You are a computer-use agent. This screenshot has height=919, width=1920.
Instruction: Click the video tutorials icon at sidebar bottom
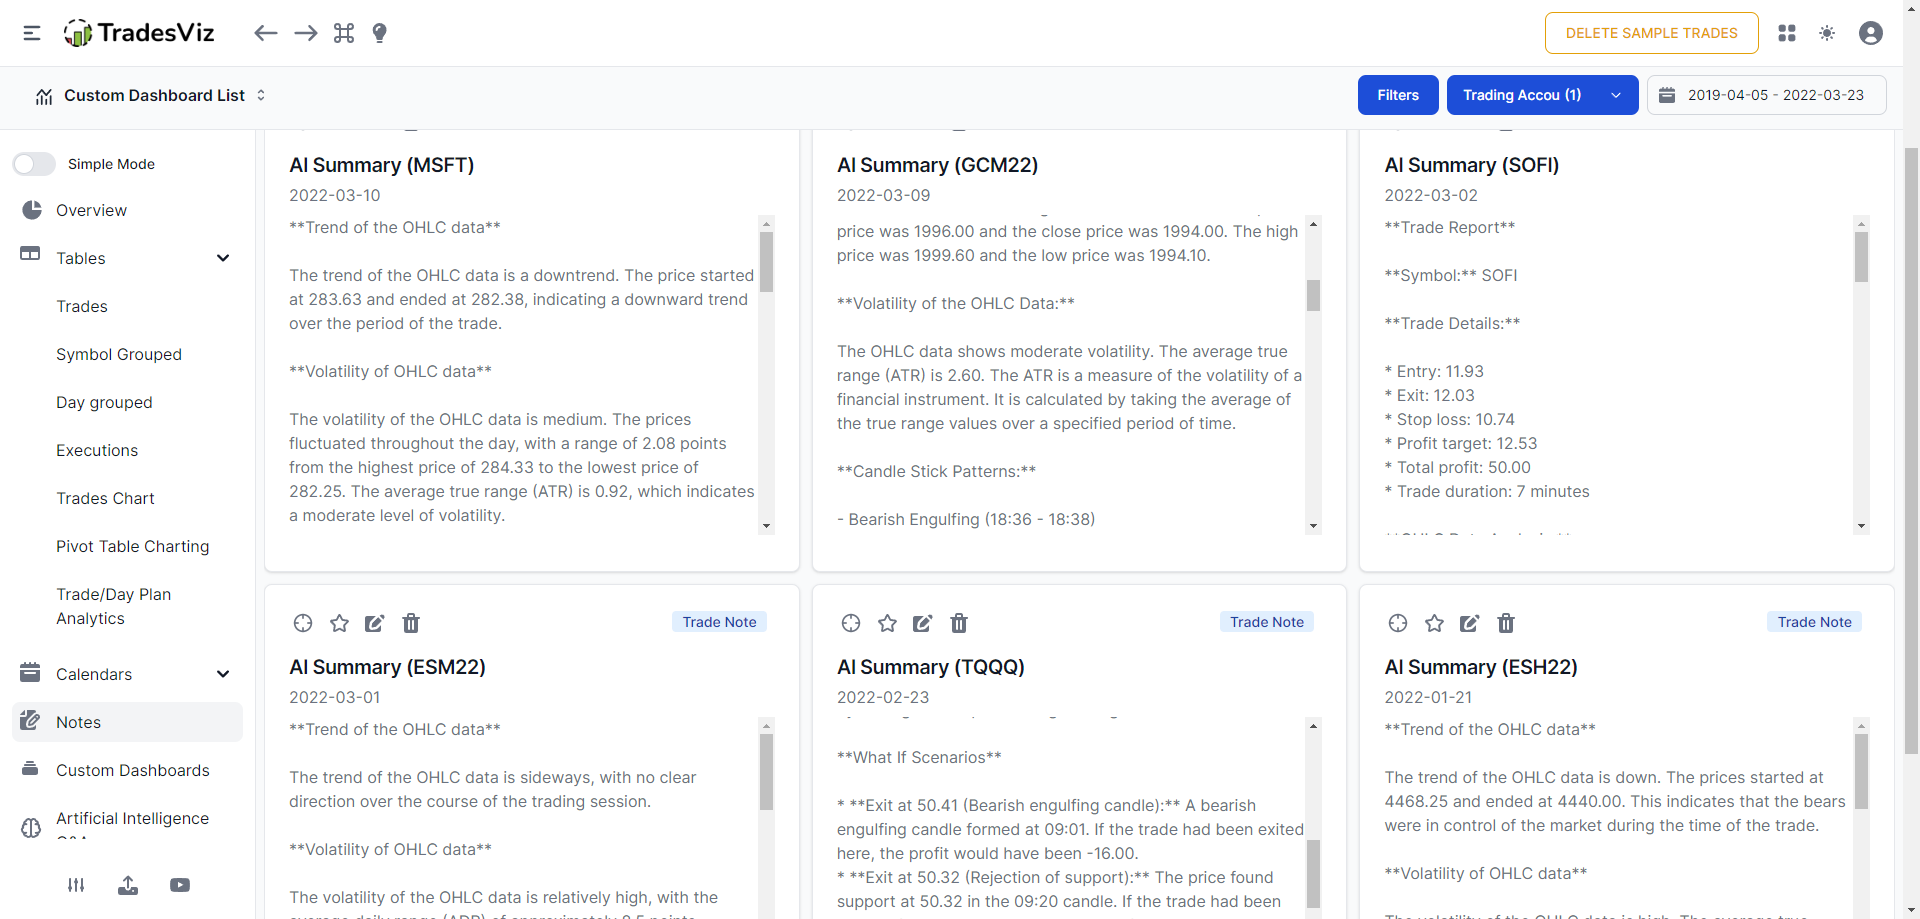180,885
